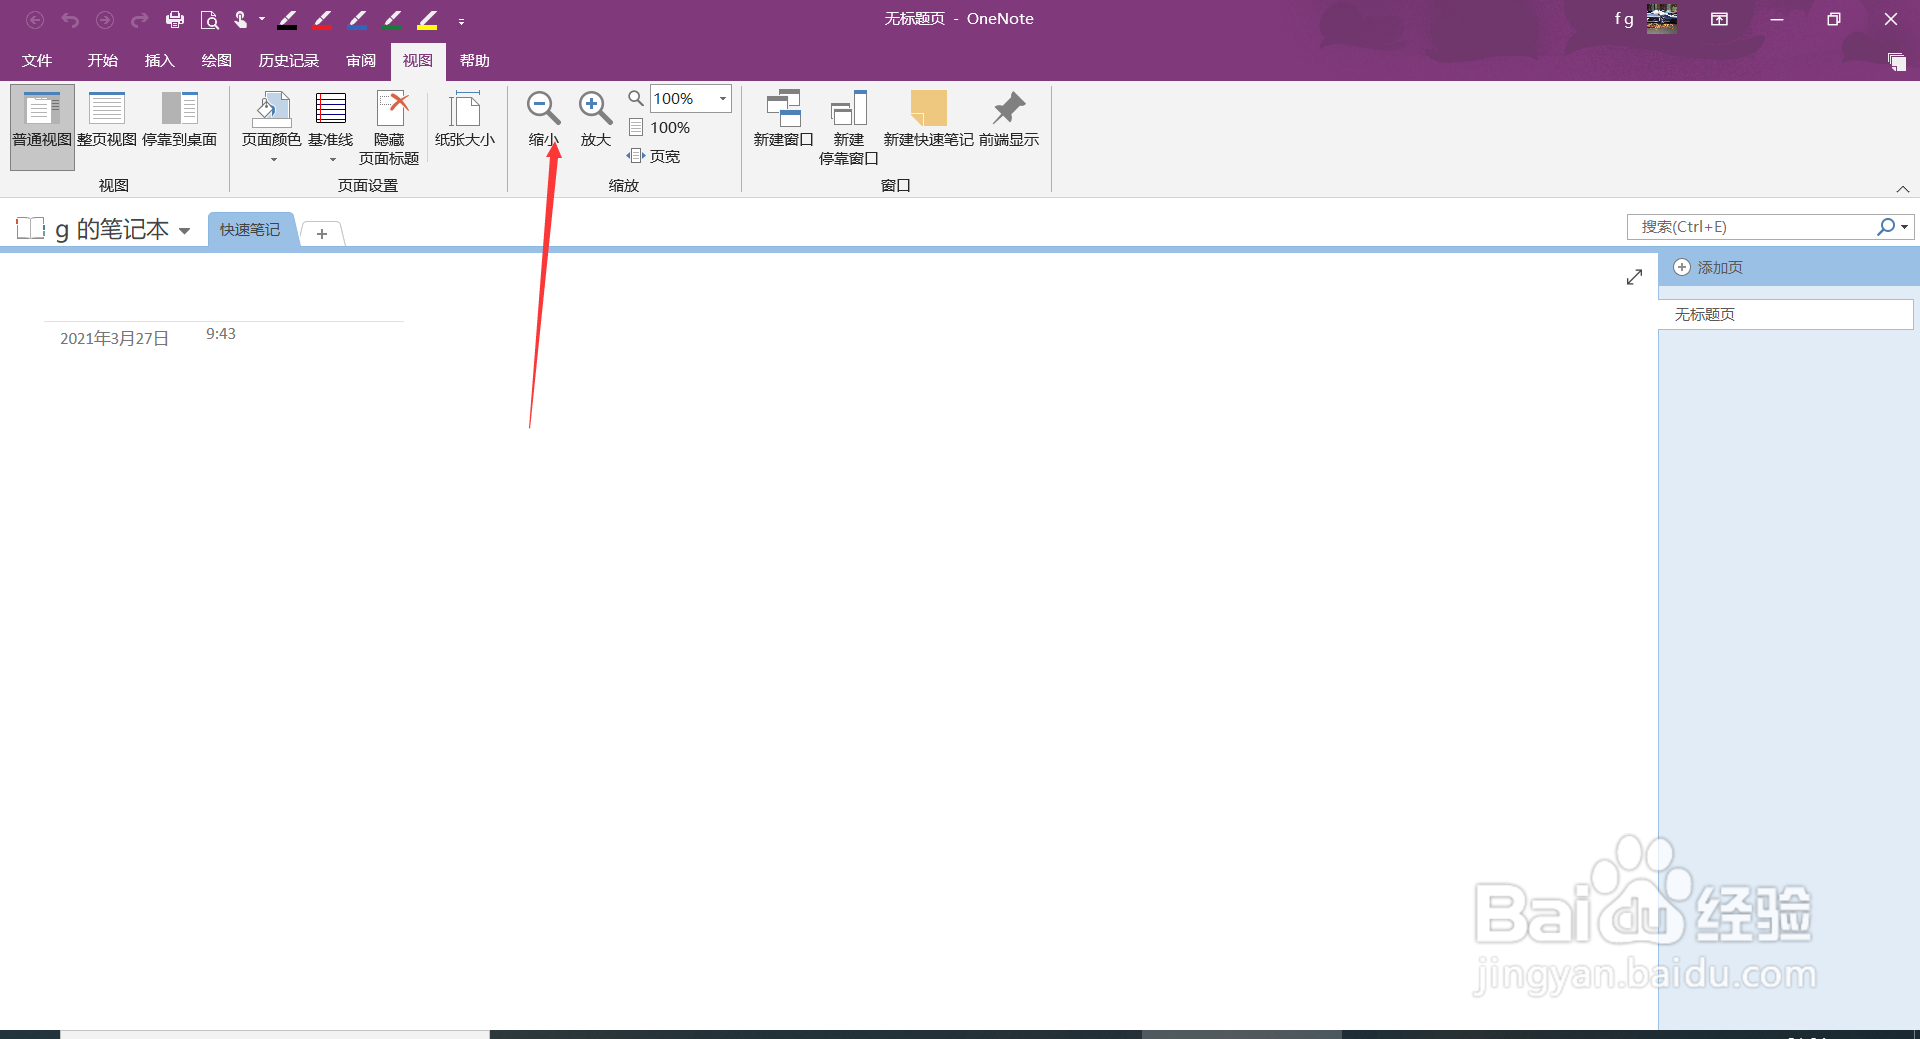Viewport: 1920px width, 1039px height.
Task: Click the f g account name
Action: (1624, 19)
